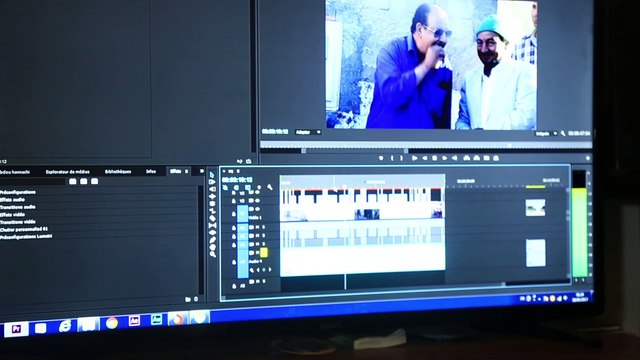Open the Transitions audio folder
640x360 pixels.
[18, 207]
